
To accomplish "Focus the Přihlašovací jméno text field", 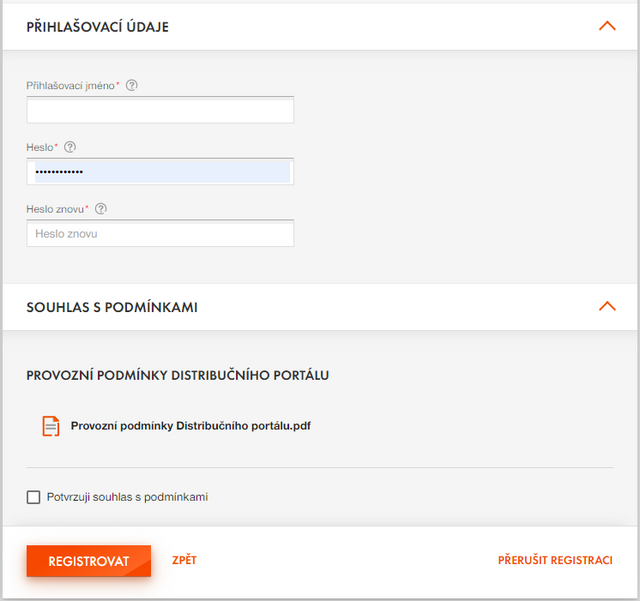I will (x=160, y=110).
